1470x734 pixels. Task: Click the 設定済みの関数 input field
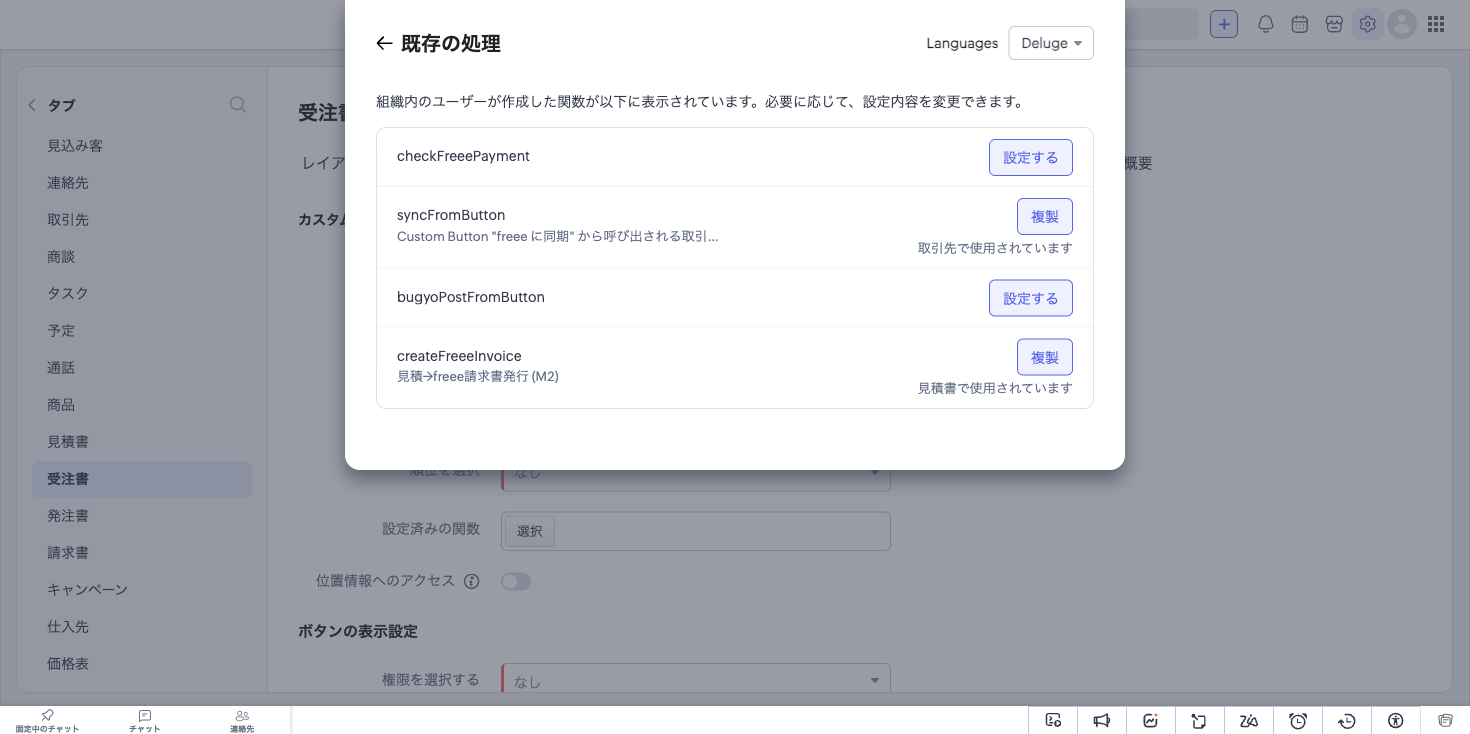(696, 531)
